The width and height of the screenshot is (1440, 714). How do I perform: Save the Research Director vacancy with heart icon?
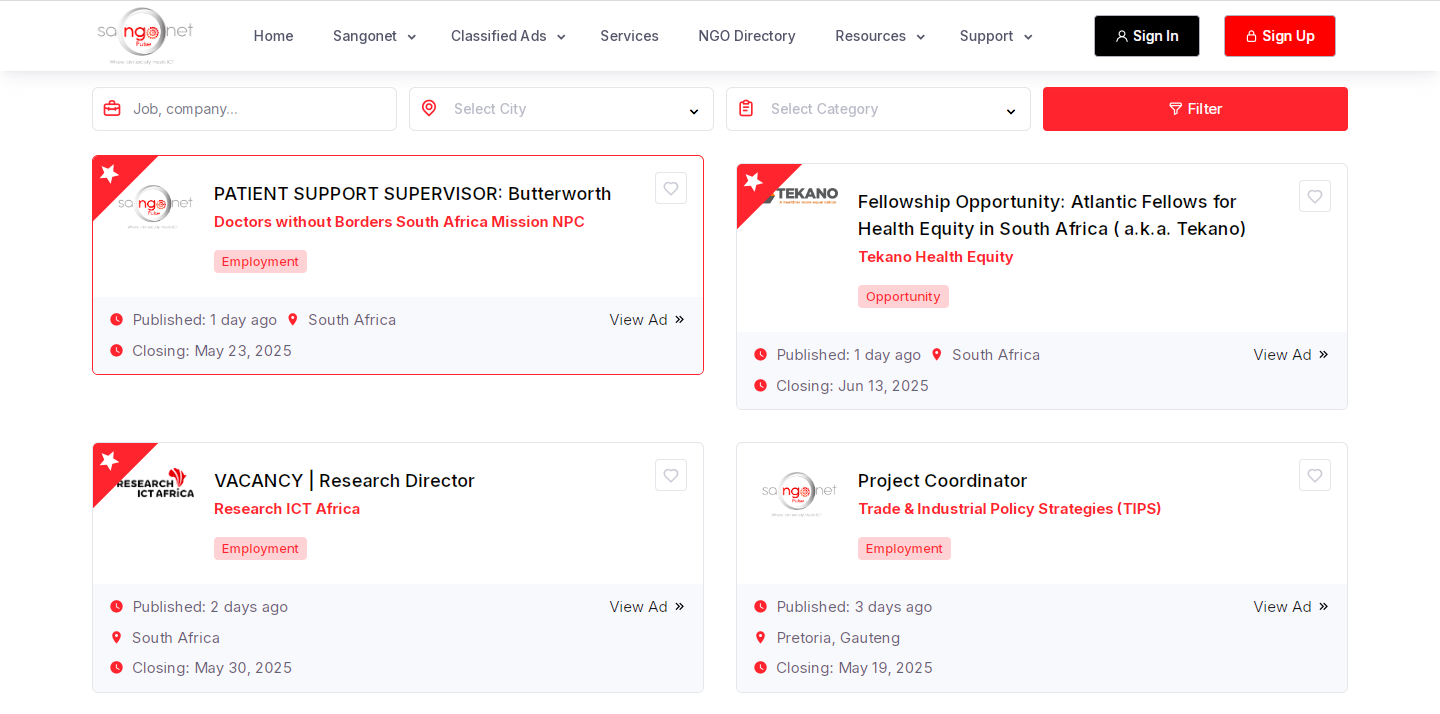click(x=671, y=475)
